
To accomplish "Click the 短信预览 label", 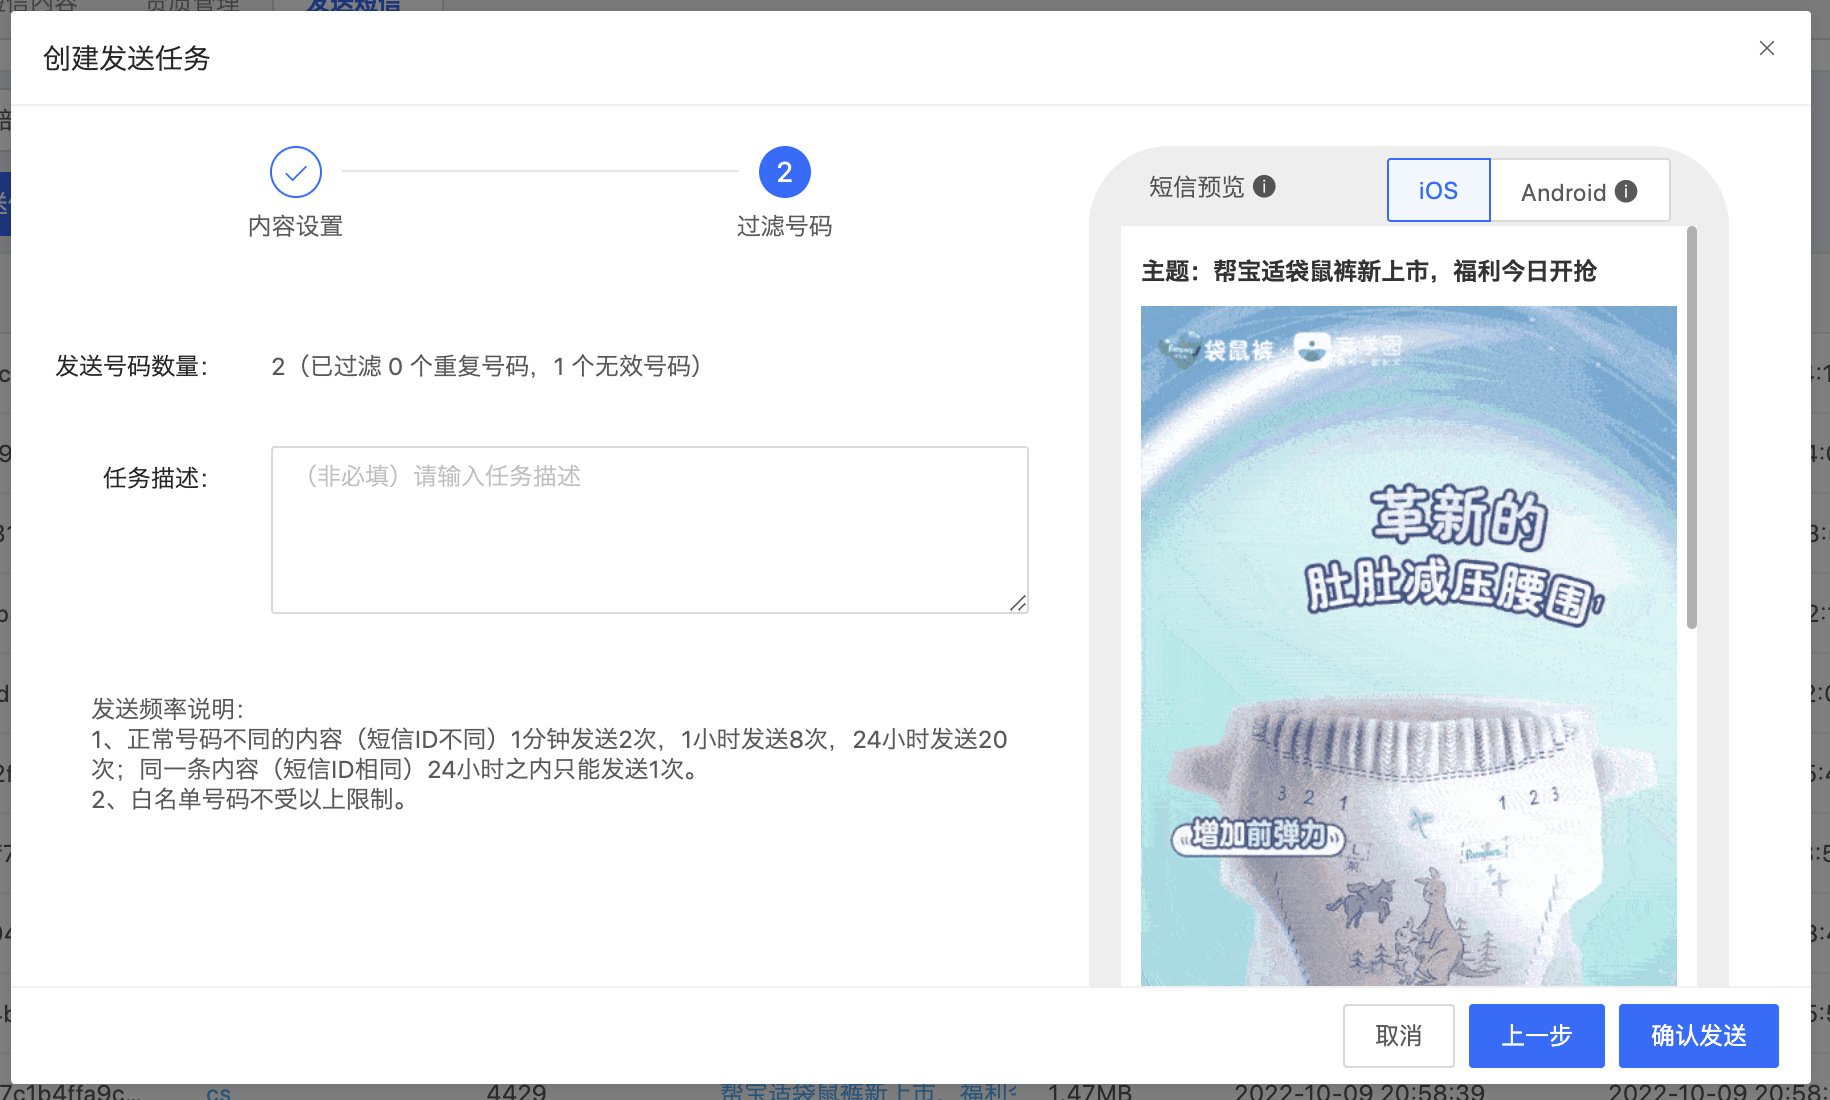I will (x=1197, y=187).
